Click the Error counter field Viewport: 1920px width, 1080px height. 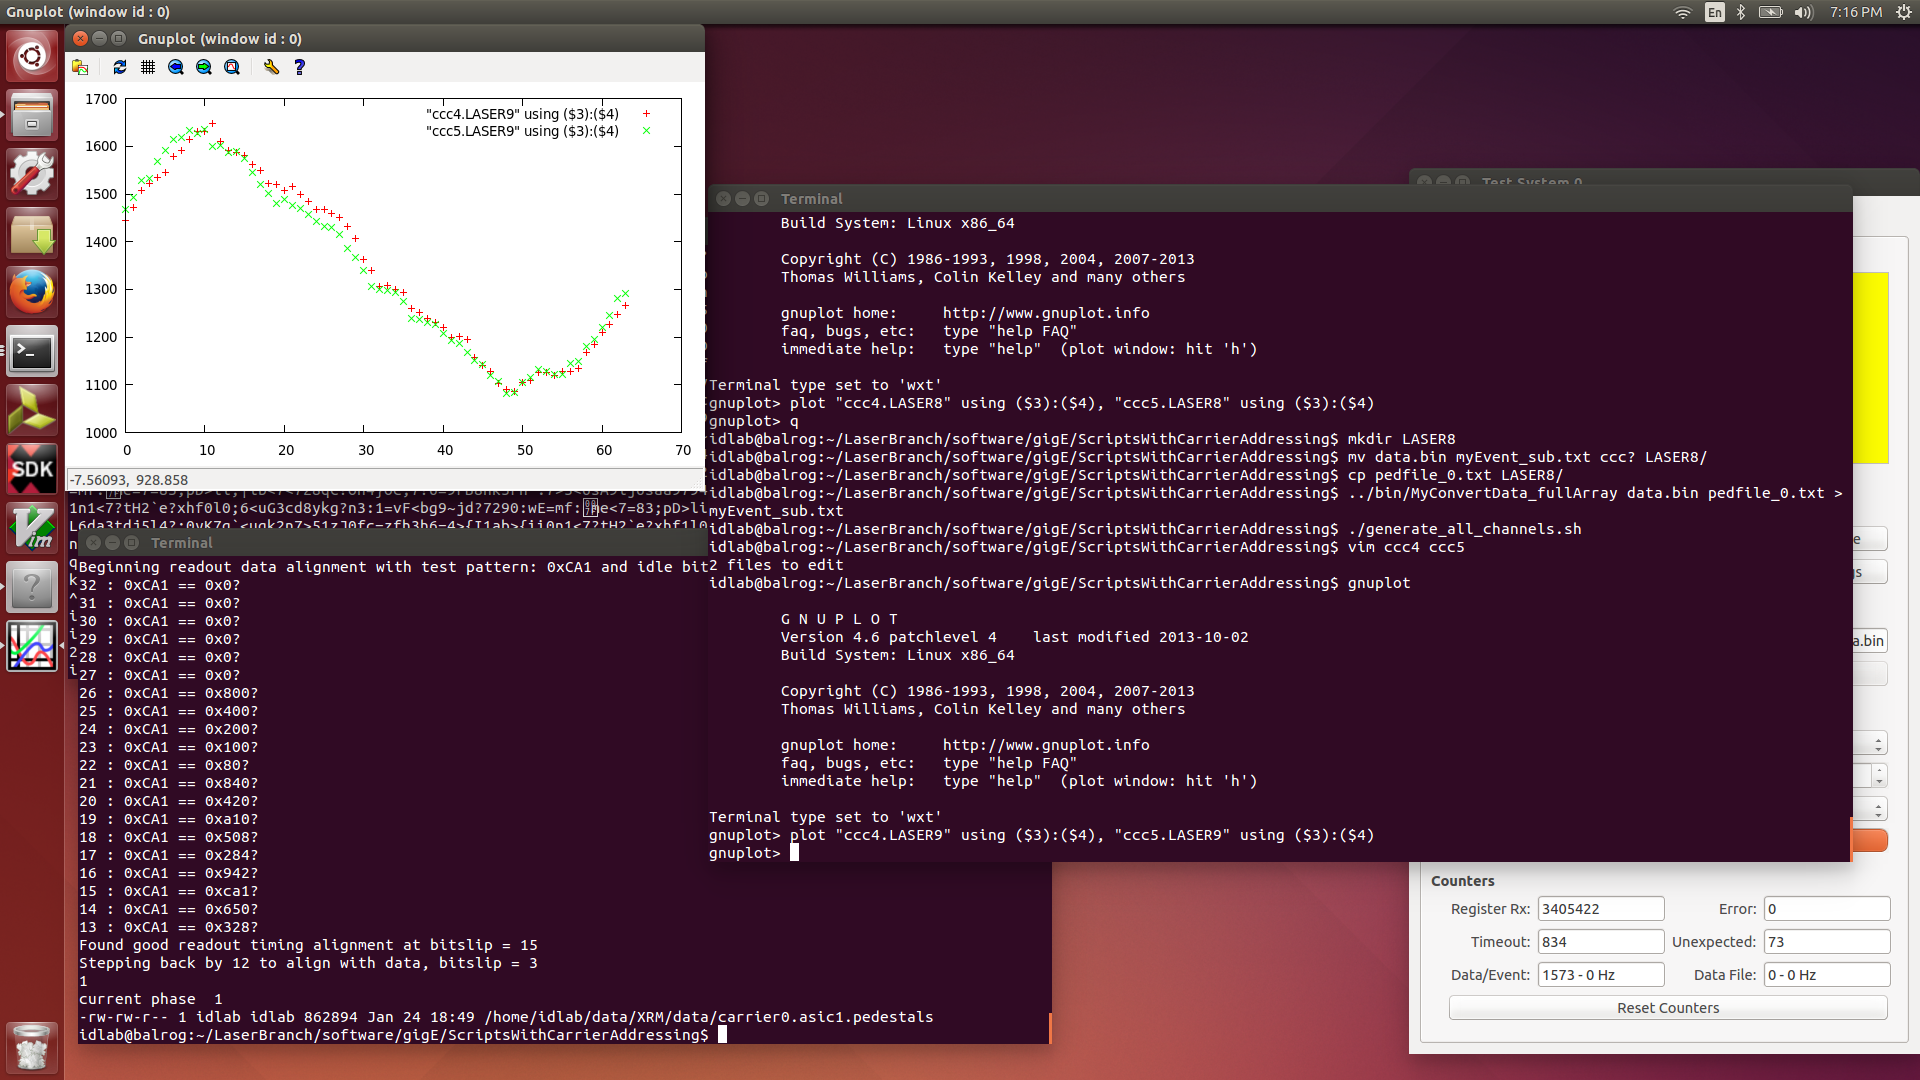(1827, 909)
